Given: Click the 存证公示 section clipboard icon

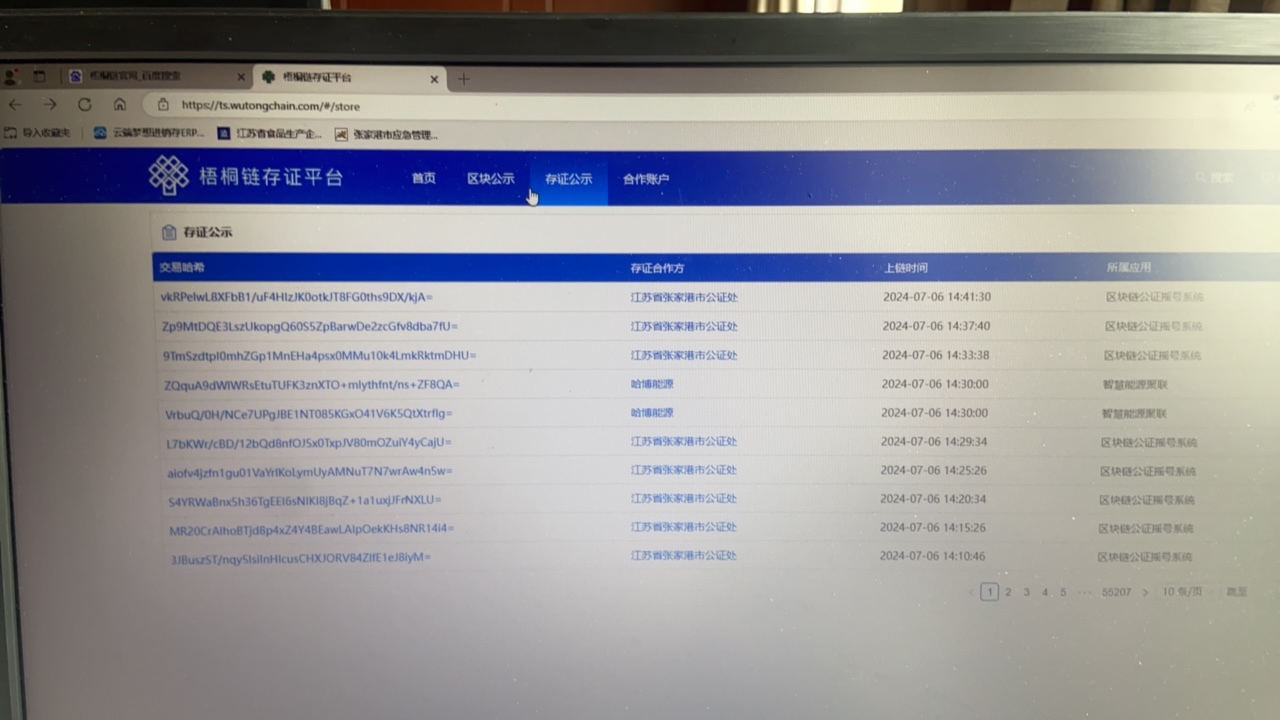Looking at the screenshot, I should point(169,232).
